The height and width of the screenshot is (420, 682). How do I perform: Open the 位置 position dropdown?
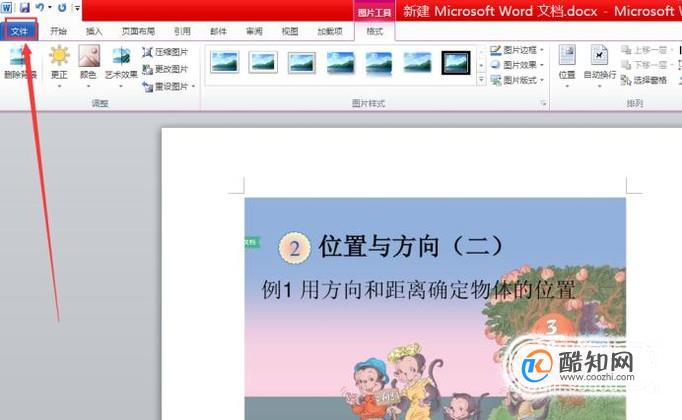pyautogui.click(x=567, y=65)
